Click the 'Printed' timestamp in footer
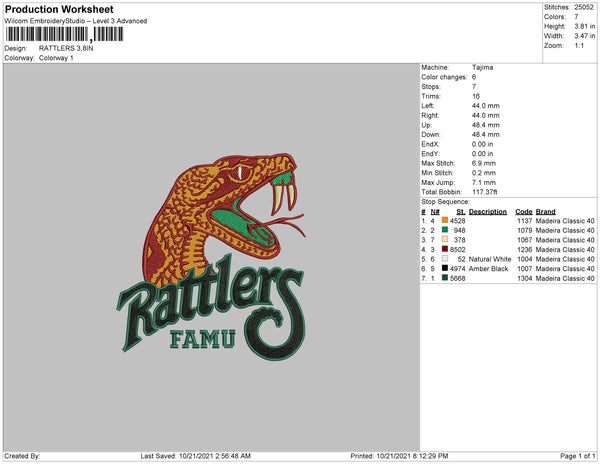 [x=399, y=456]
